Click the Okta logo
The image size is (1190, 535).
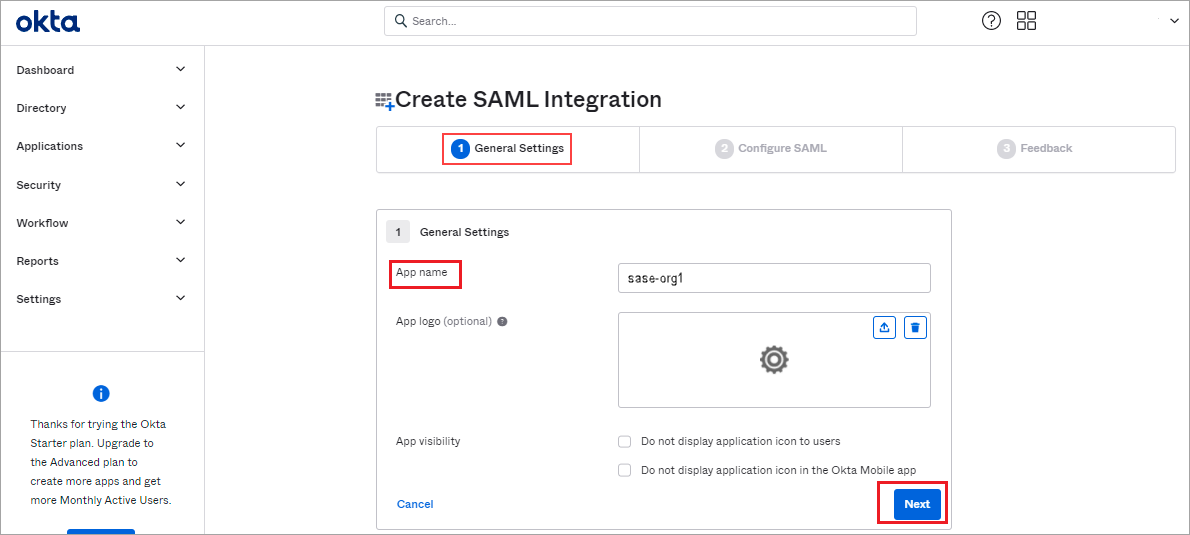pos(47,21)
